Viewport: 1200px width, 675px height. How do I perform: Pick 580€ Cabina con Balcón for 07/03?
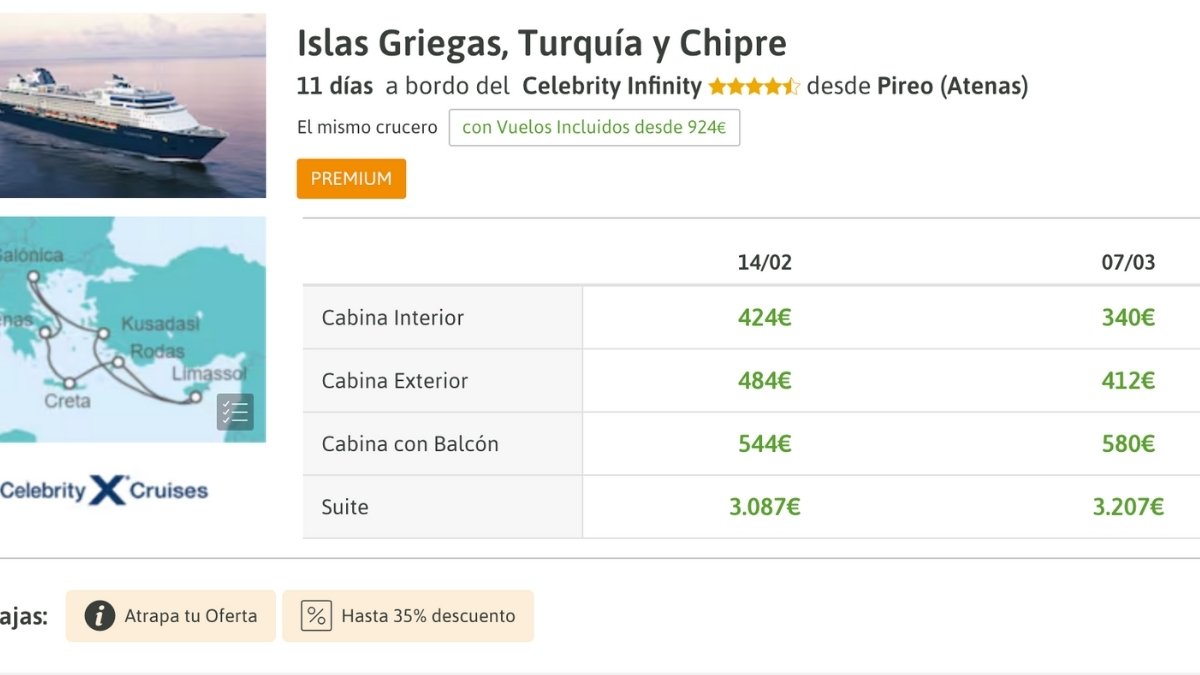point(1128,444)
